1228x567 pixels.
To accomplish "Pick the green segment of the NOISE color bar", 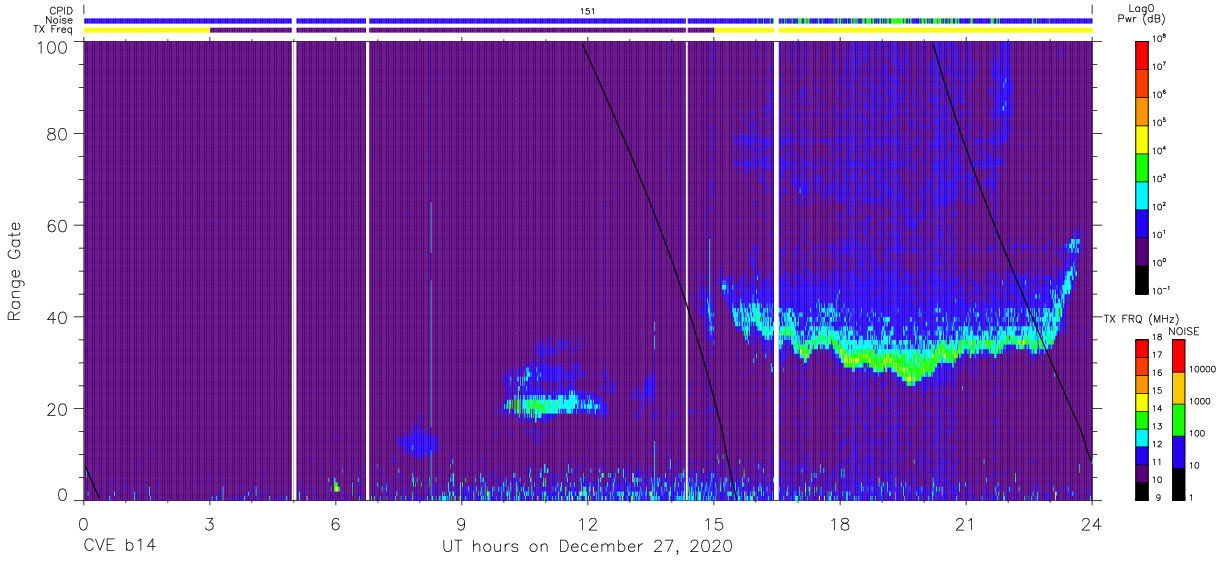I will point(1179,419).
